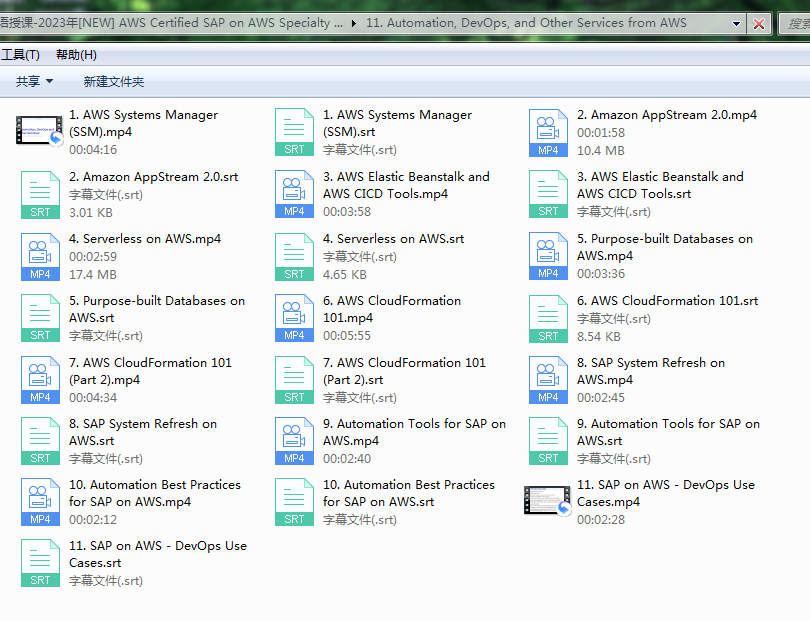Select SRT icon for 3. AWS Elastic Beanstalk subtitles
Image resolution: width=810 pixels, height=621 pixels.
click(x=548, y=194)
